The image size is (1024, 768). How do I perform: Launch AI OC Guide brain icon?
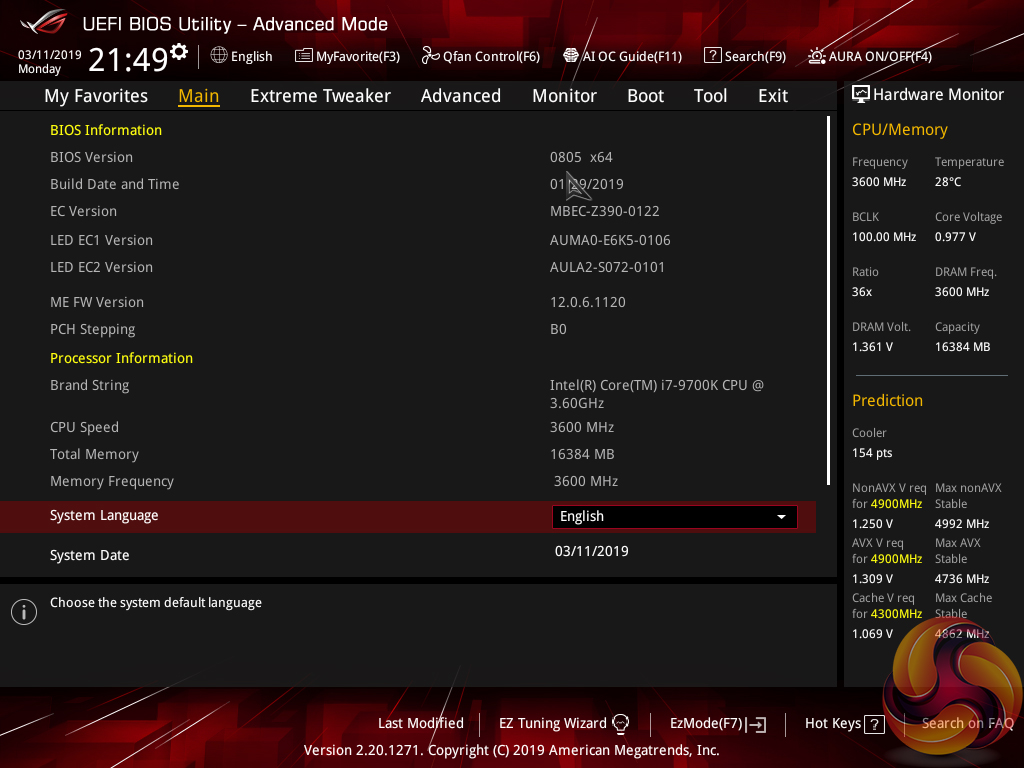pos(571,56)
